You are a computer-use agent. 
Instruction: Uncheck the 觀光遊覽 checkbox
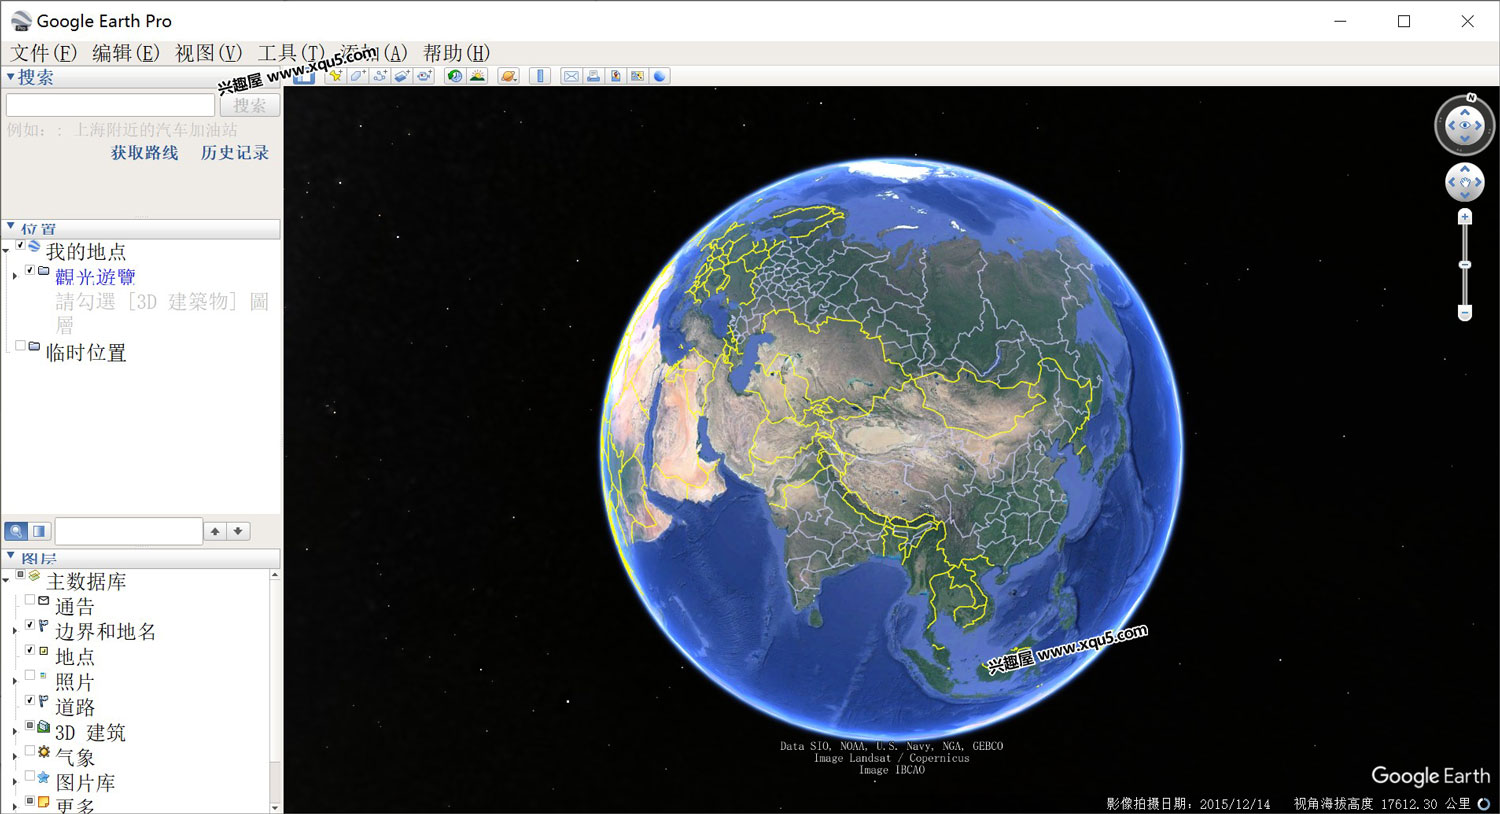point(30,270)
